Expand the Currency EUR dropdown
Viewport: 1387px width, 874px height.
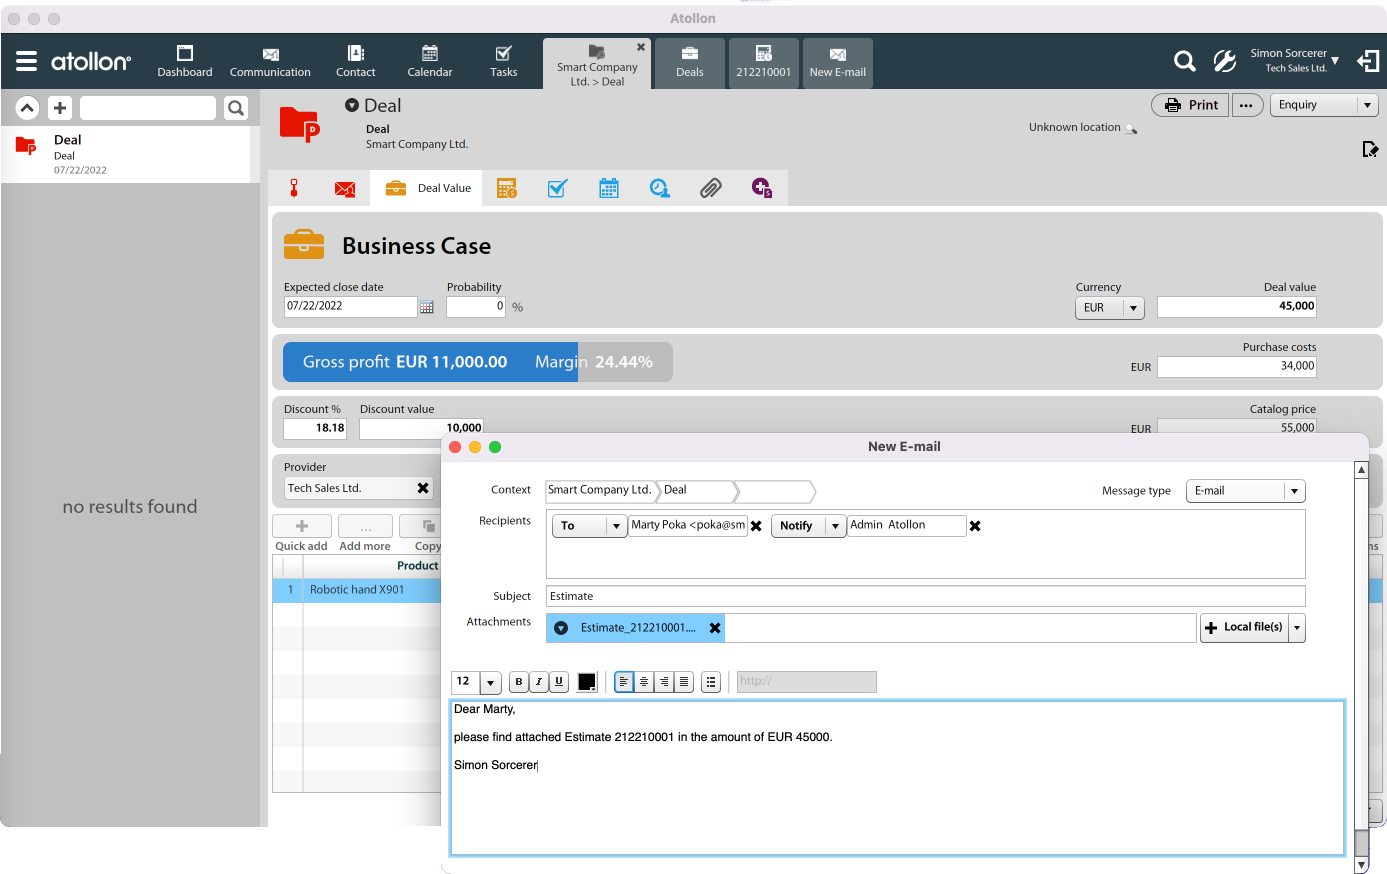click(1133, 308)
